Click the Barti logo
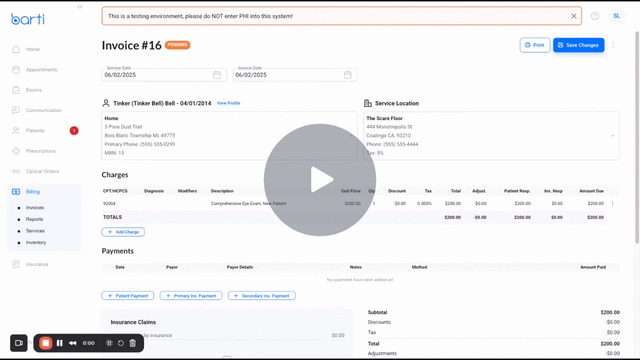The image size is (640, 360). (x=28, y=19)
